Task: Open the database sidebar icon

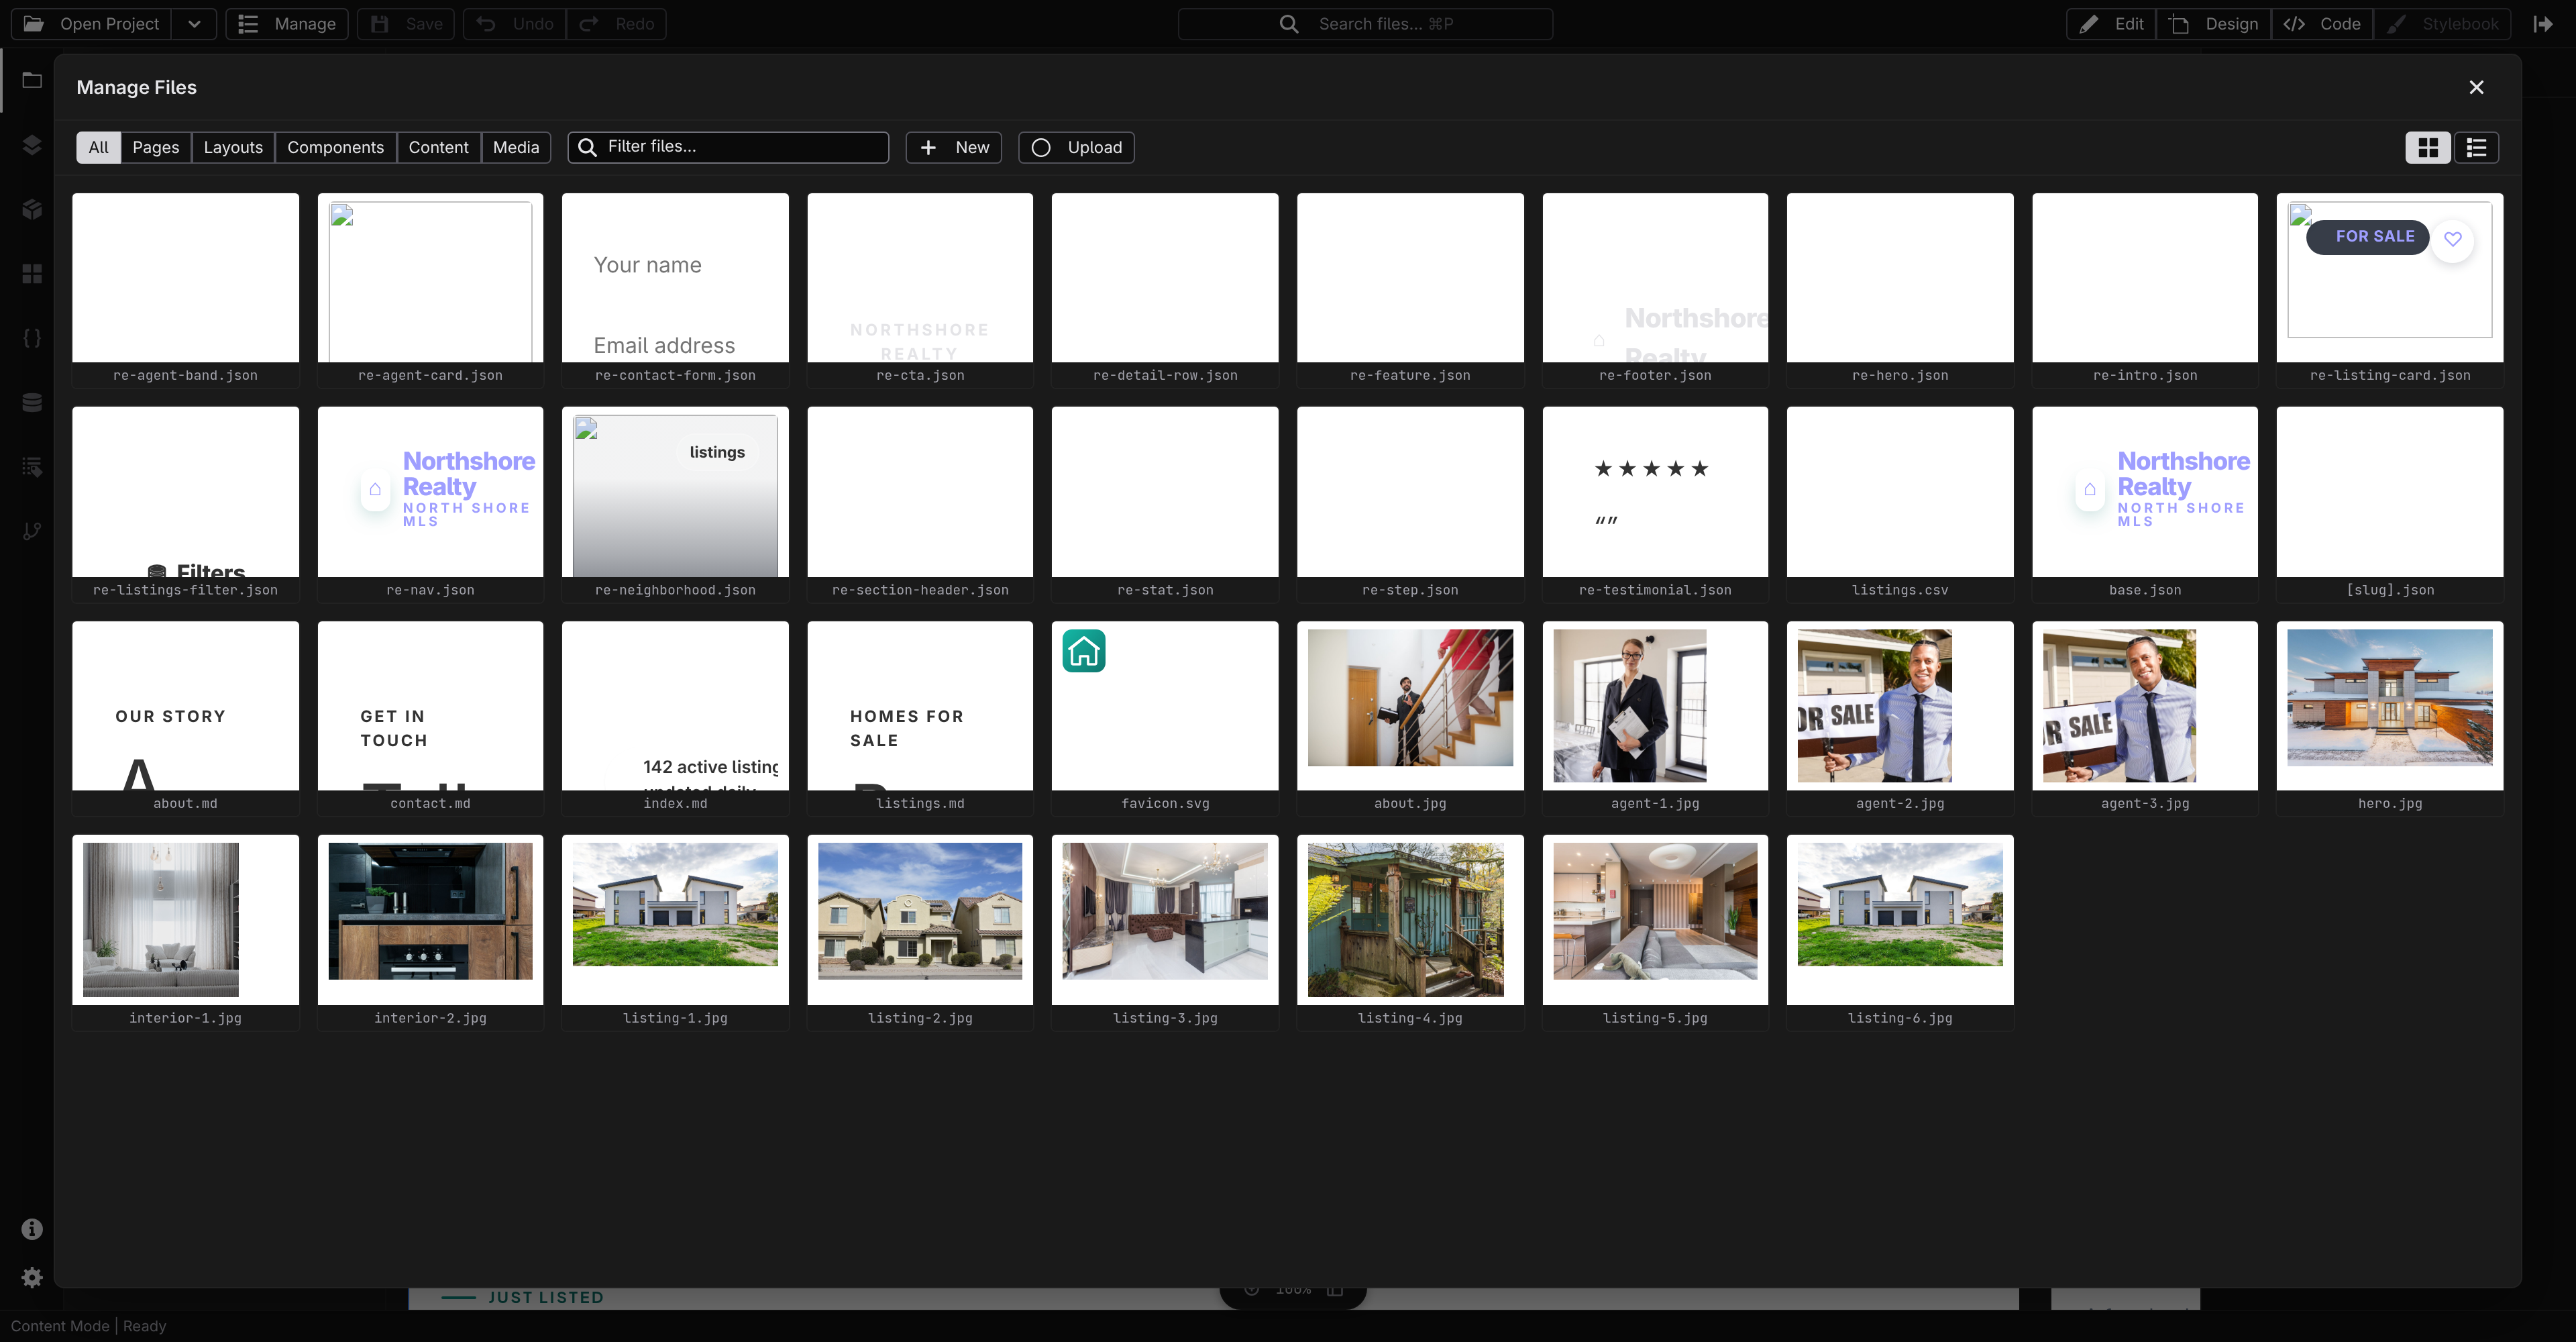Action: (32, 402)
